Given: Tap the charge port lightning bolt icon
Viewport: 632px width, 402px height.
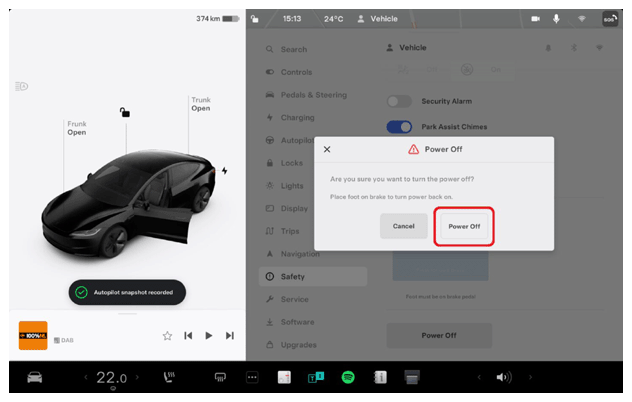Looking at the screenshot, I should (225, 171).
